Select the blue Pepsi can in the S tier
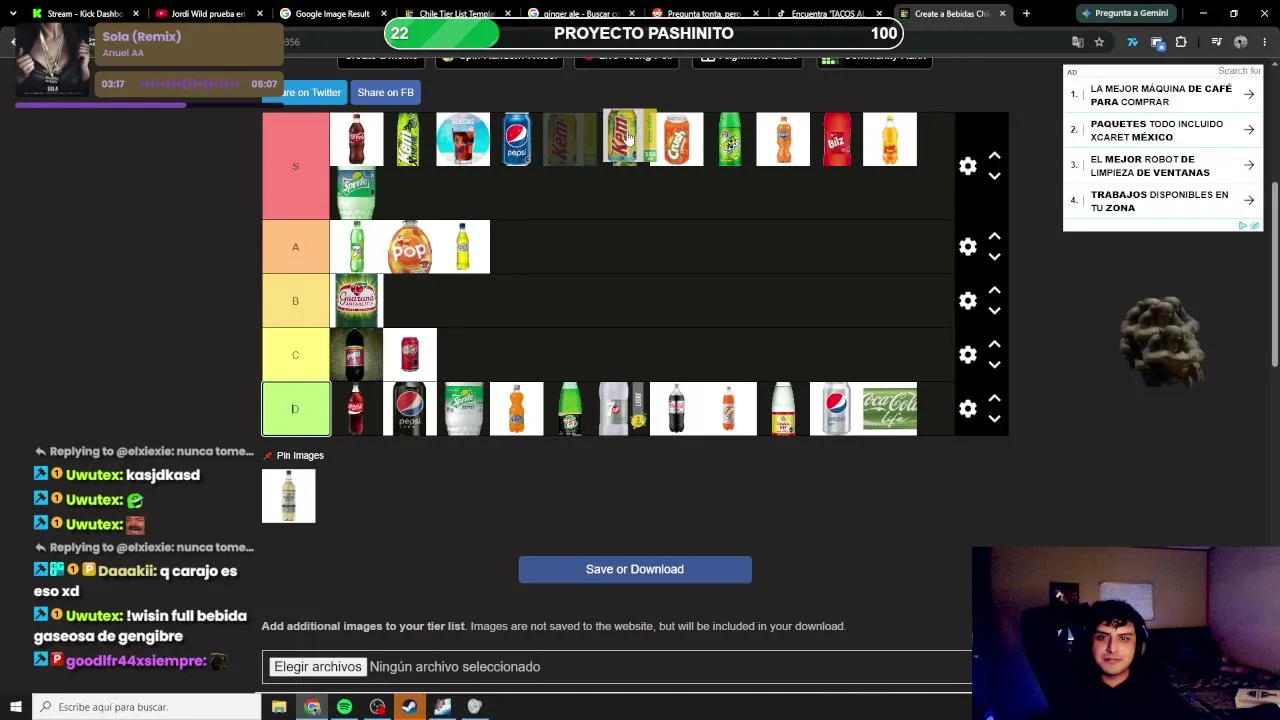The width and height of the screenshot is (1280, 720). (x=516, y=139)
